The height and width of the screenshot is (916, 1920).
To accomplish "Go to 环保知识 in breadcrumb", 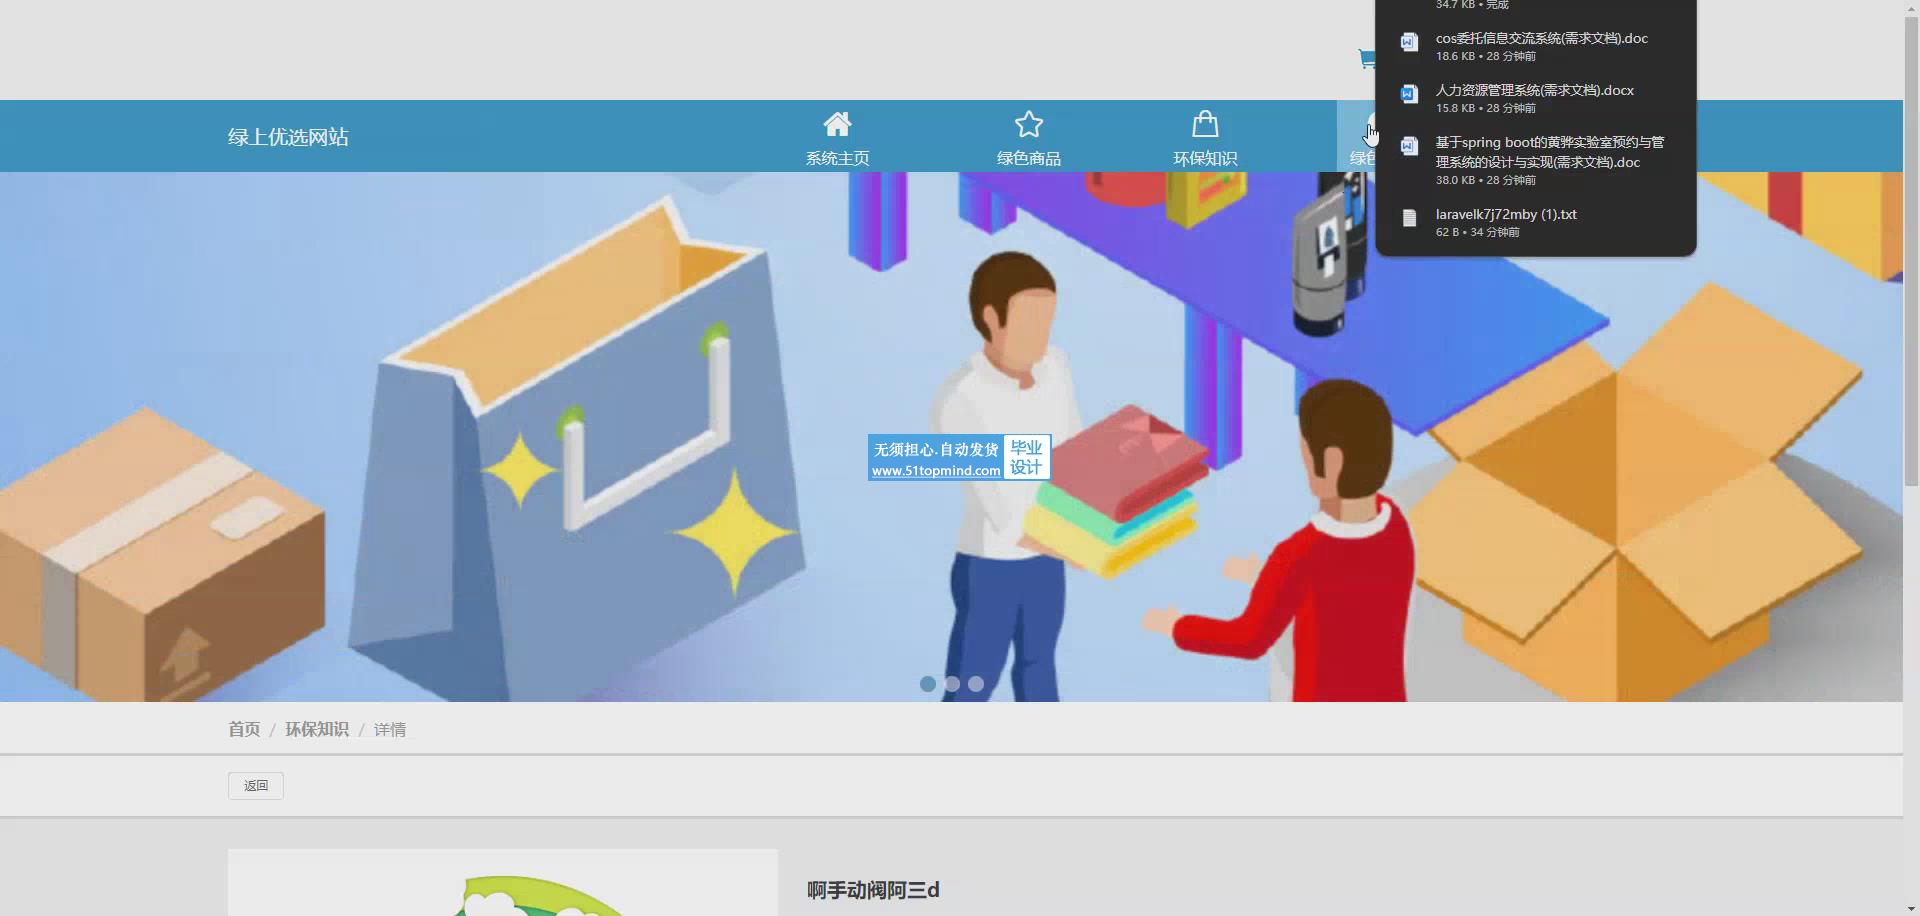I will point(317,729).
